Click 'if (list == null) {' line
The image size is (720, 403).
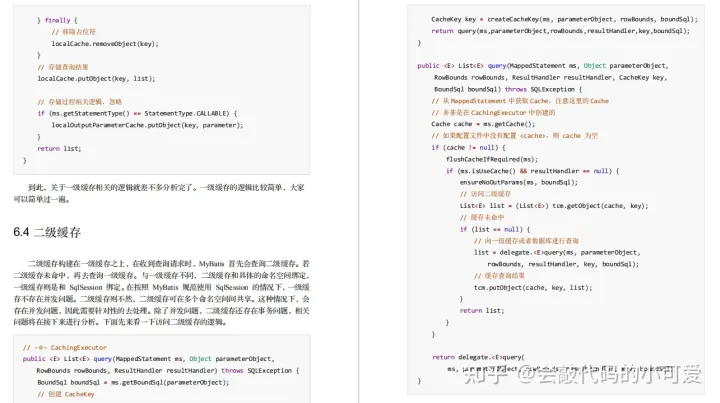point(495,229)
